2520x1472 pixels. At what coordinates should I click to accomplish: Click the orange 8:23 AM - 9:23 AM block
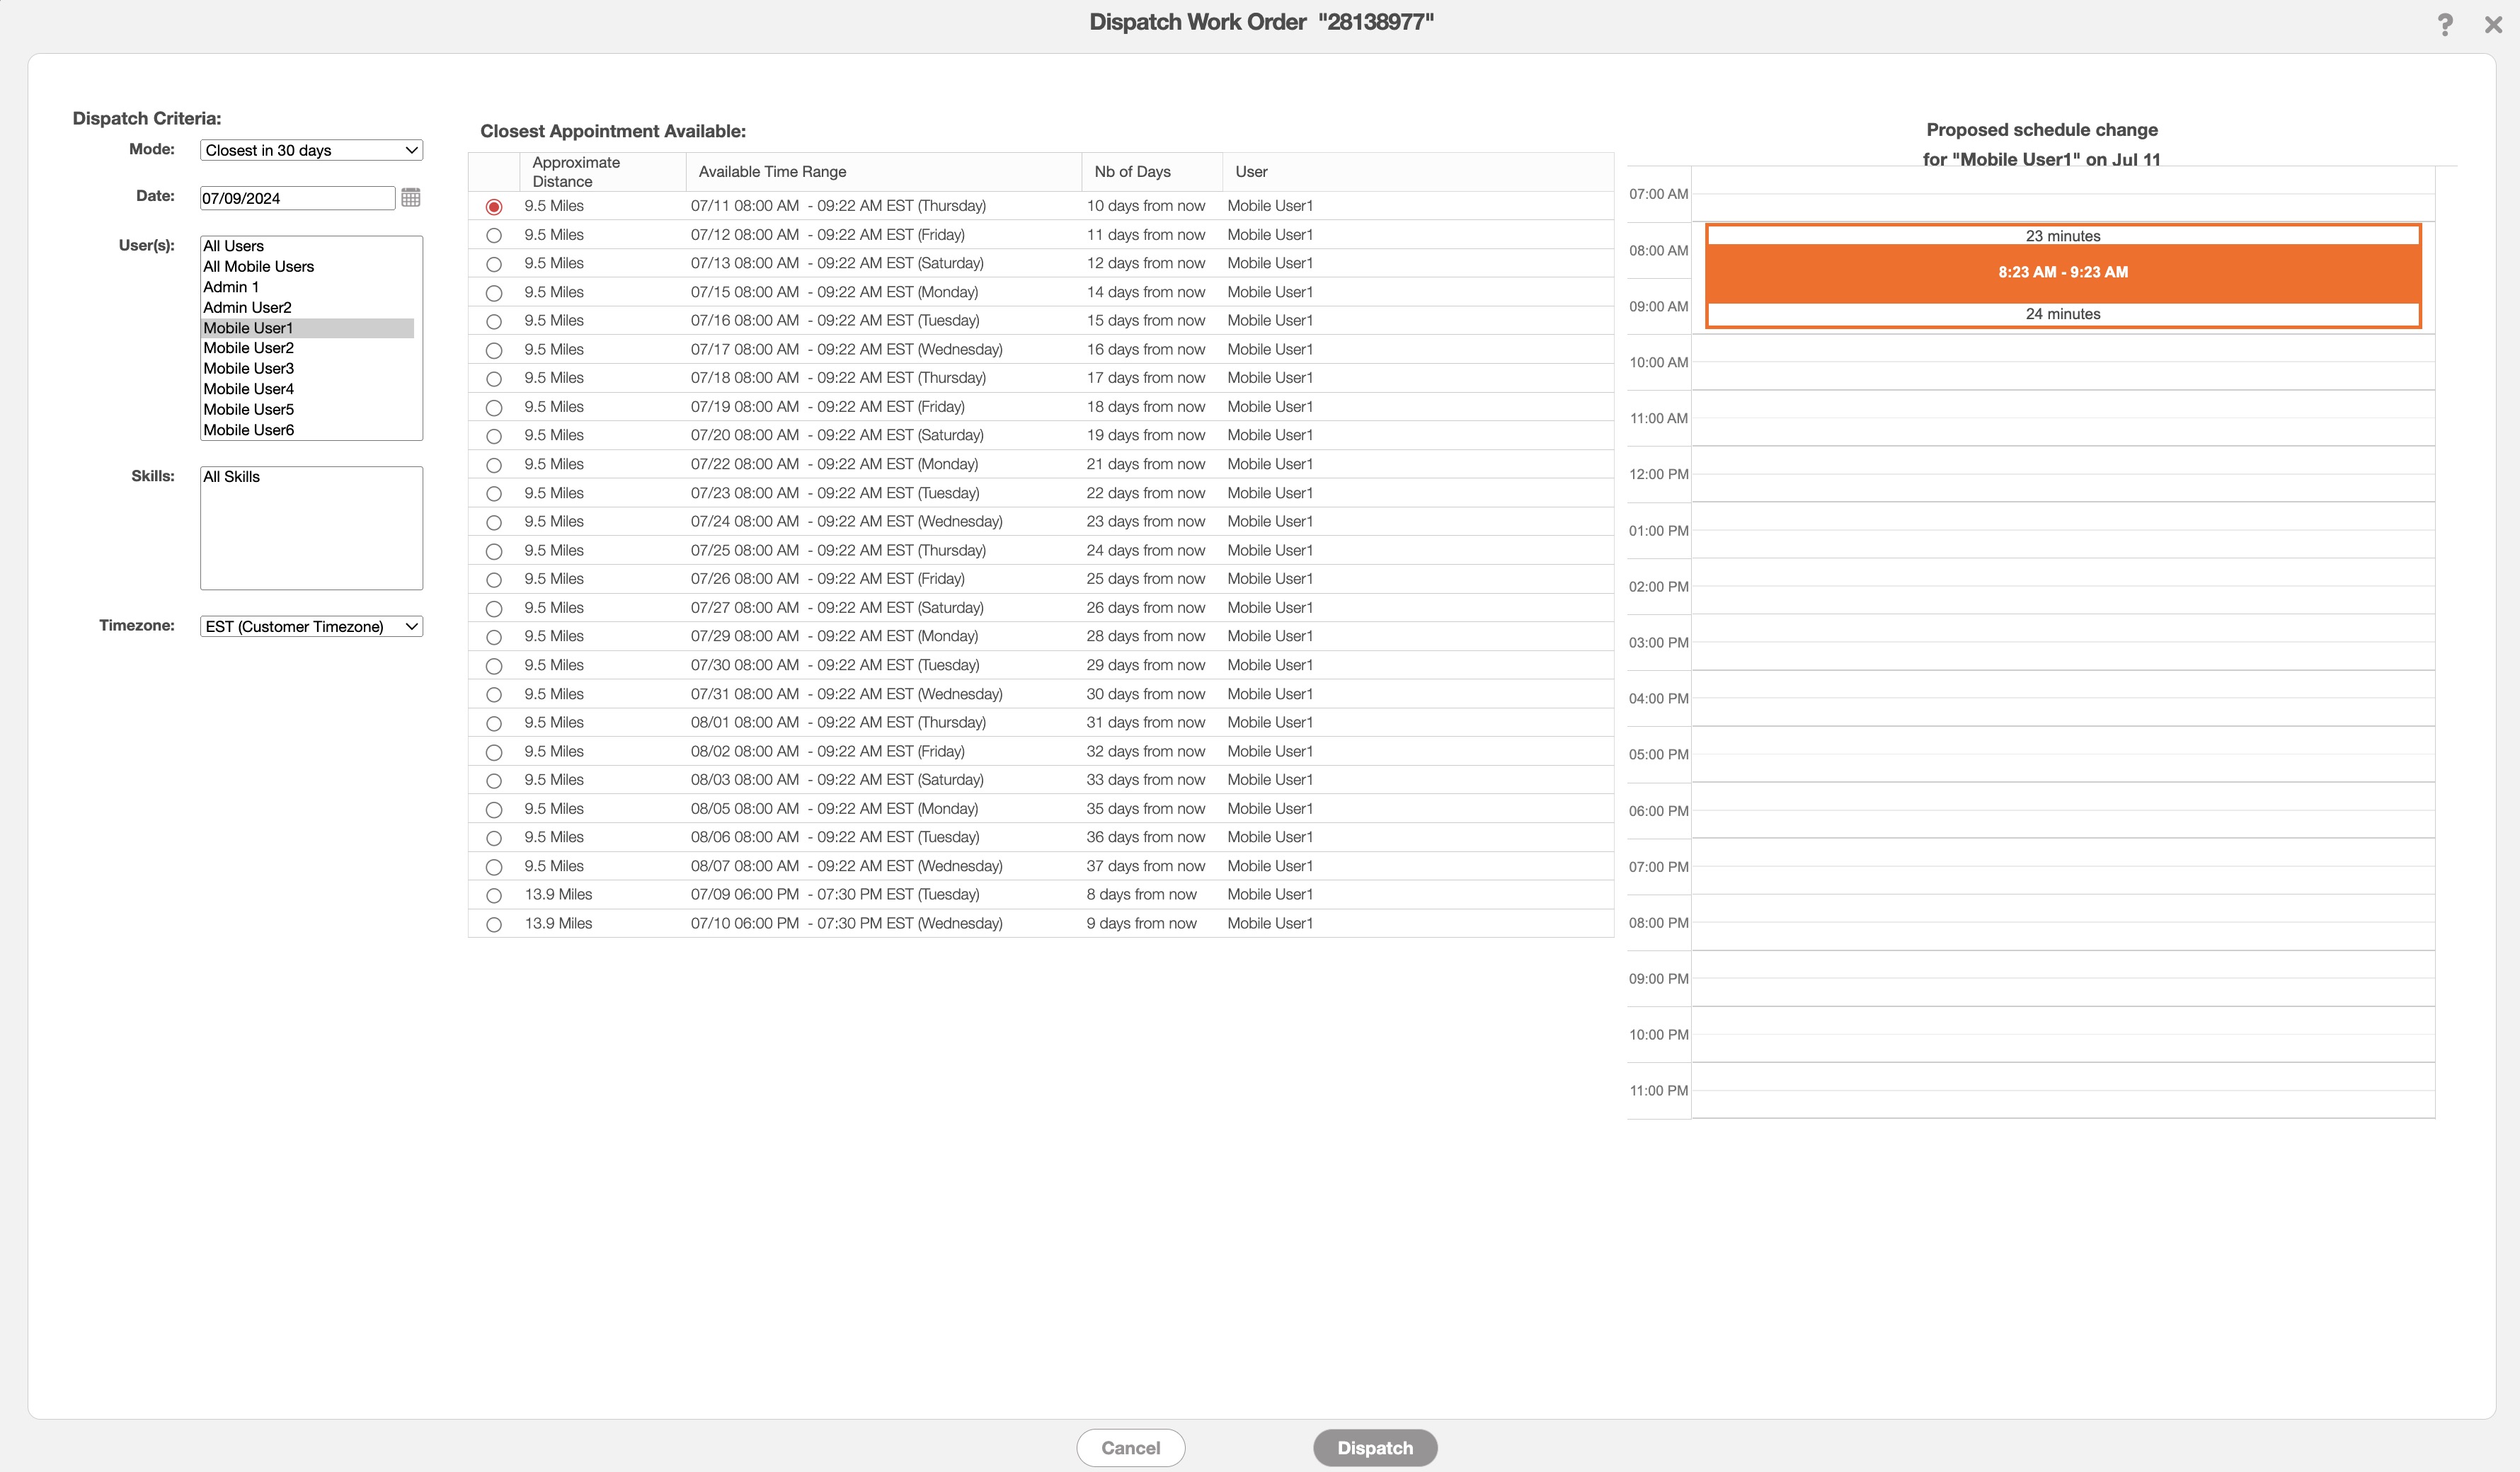2062,272
